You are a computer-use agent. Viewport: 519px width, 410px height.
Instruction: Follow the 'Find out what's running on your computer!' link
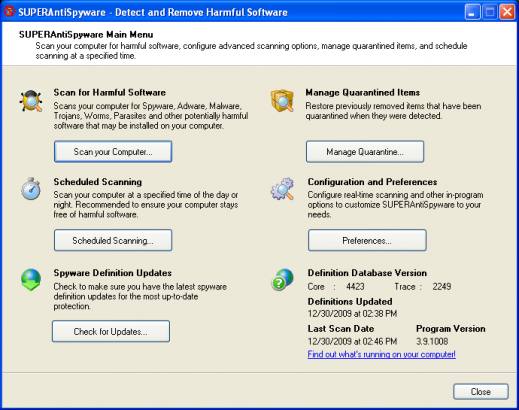381,354
